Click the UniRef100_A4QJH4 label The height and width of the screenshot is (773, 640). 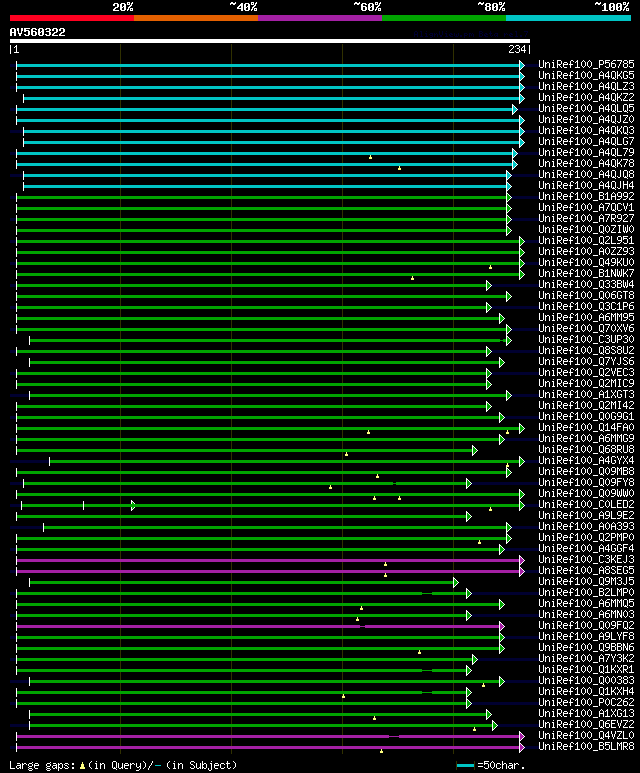point(586,185)
